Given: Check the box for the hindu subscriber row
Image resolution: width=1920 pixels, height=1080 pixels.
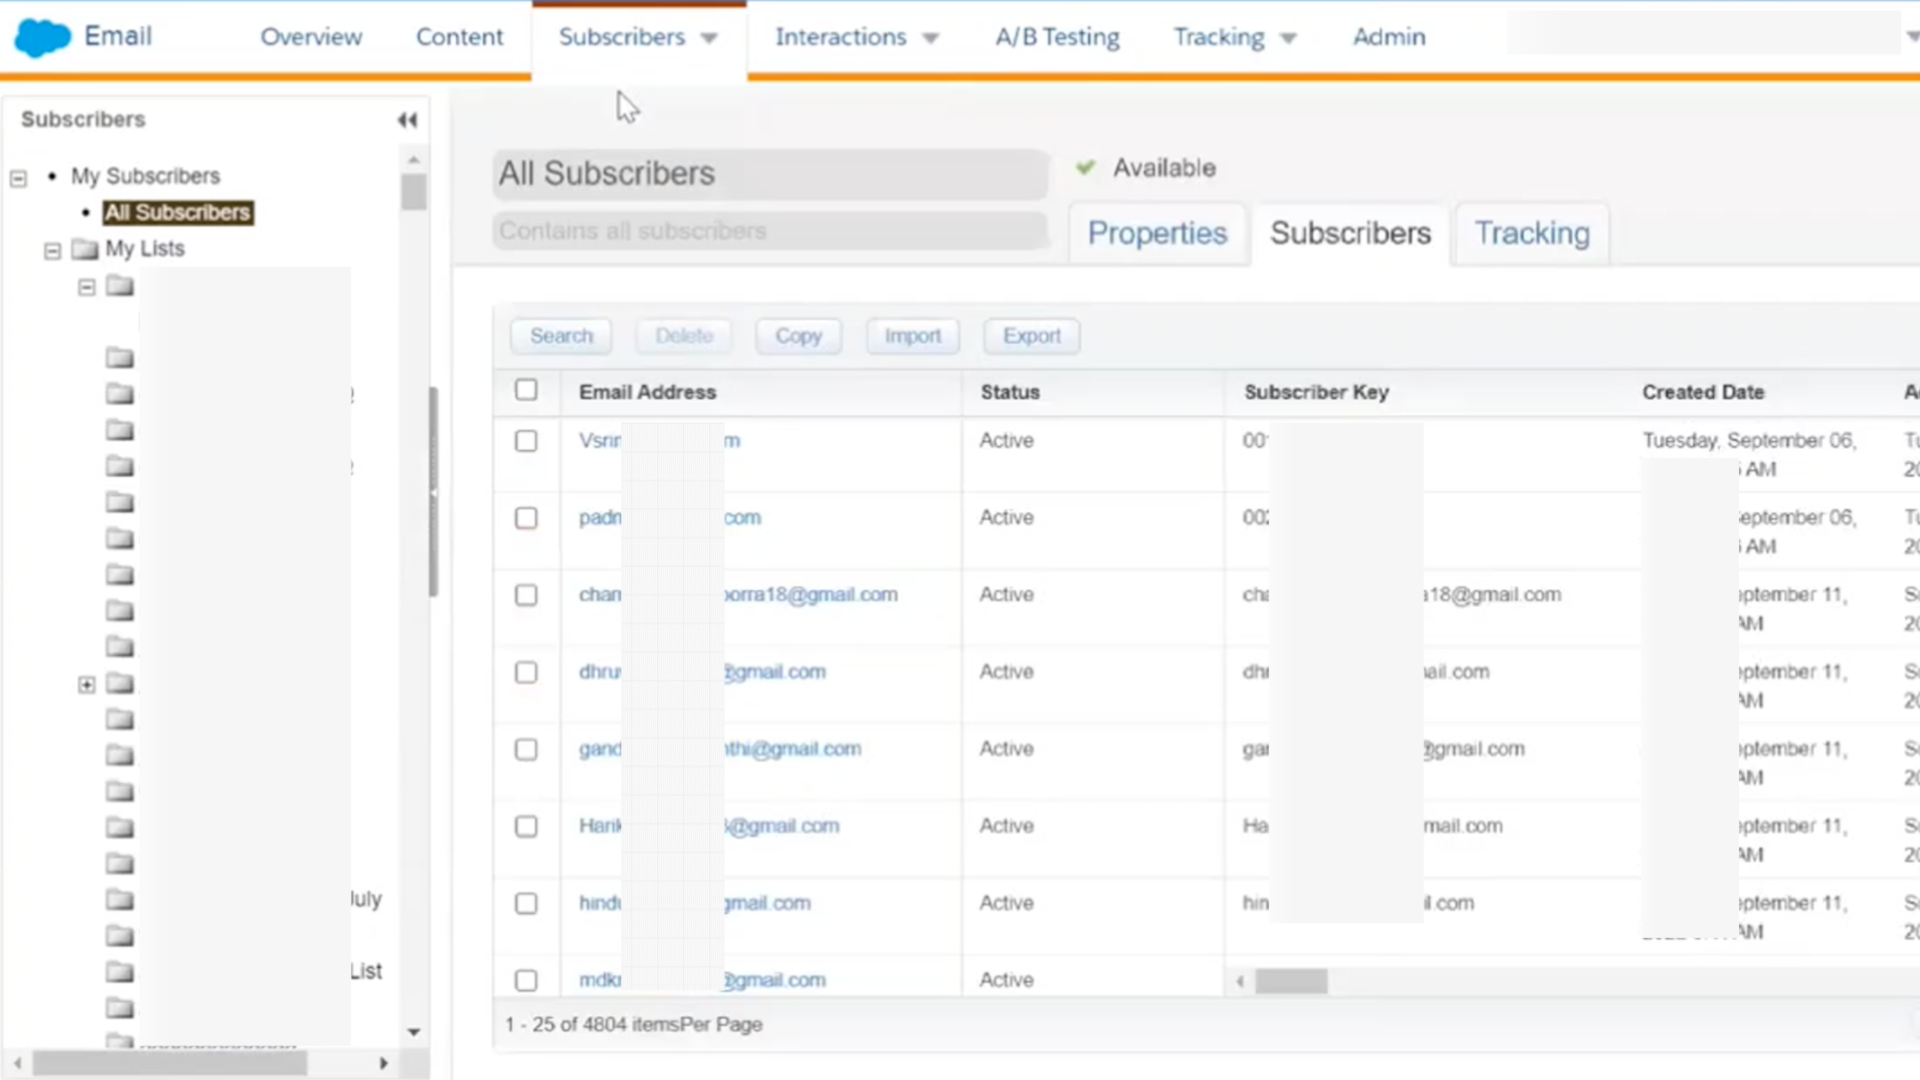Looking at the screenshot, I should [526, 903].
